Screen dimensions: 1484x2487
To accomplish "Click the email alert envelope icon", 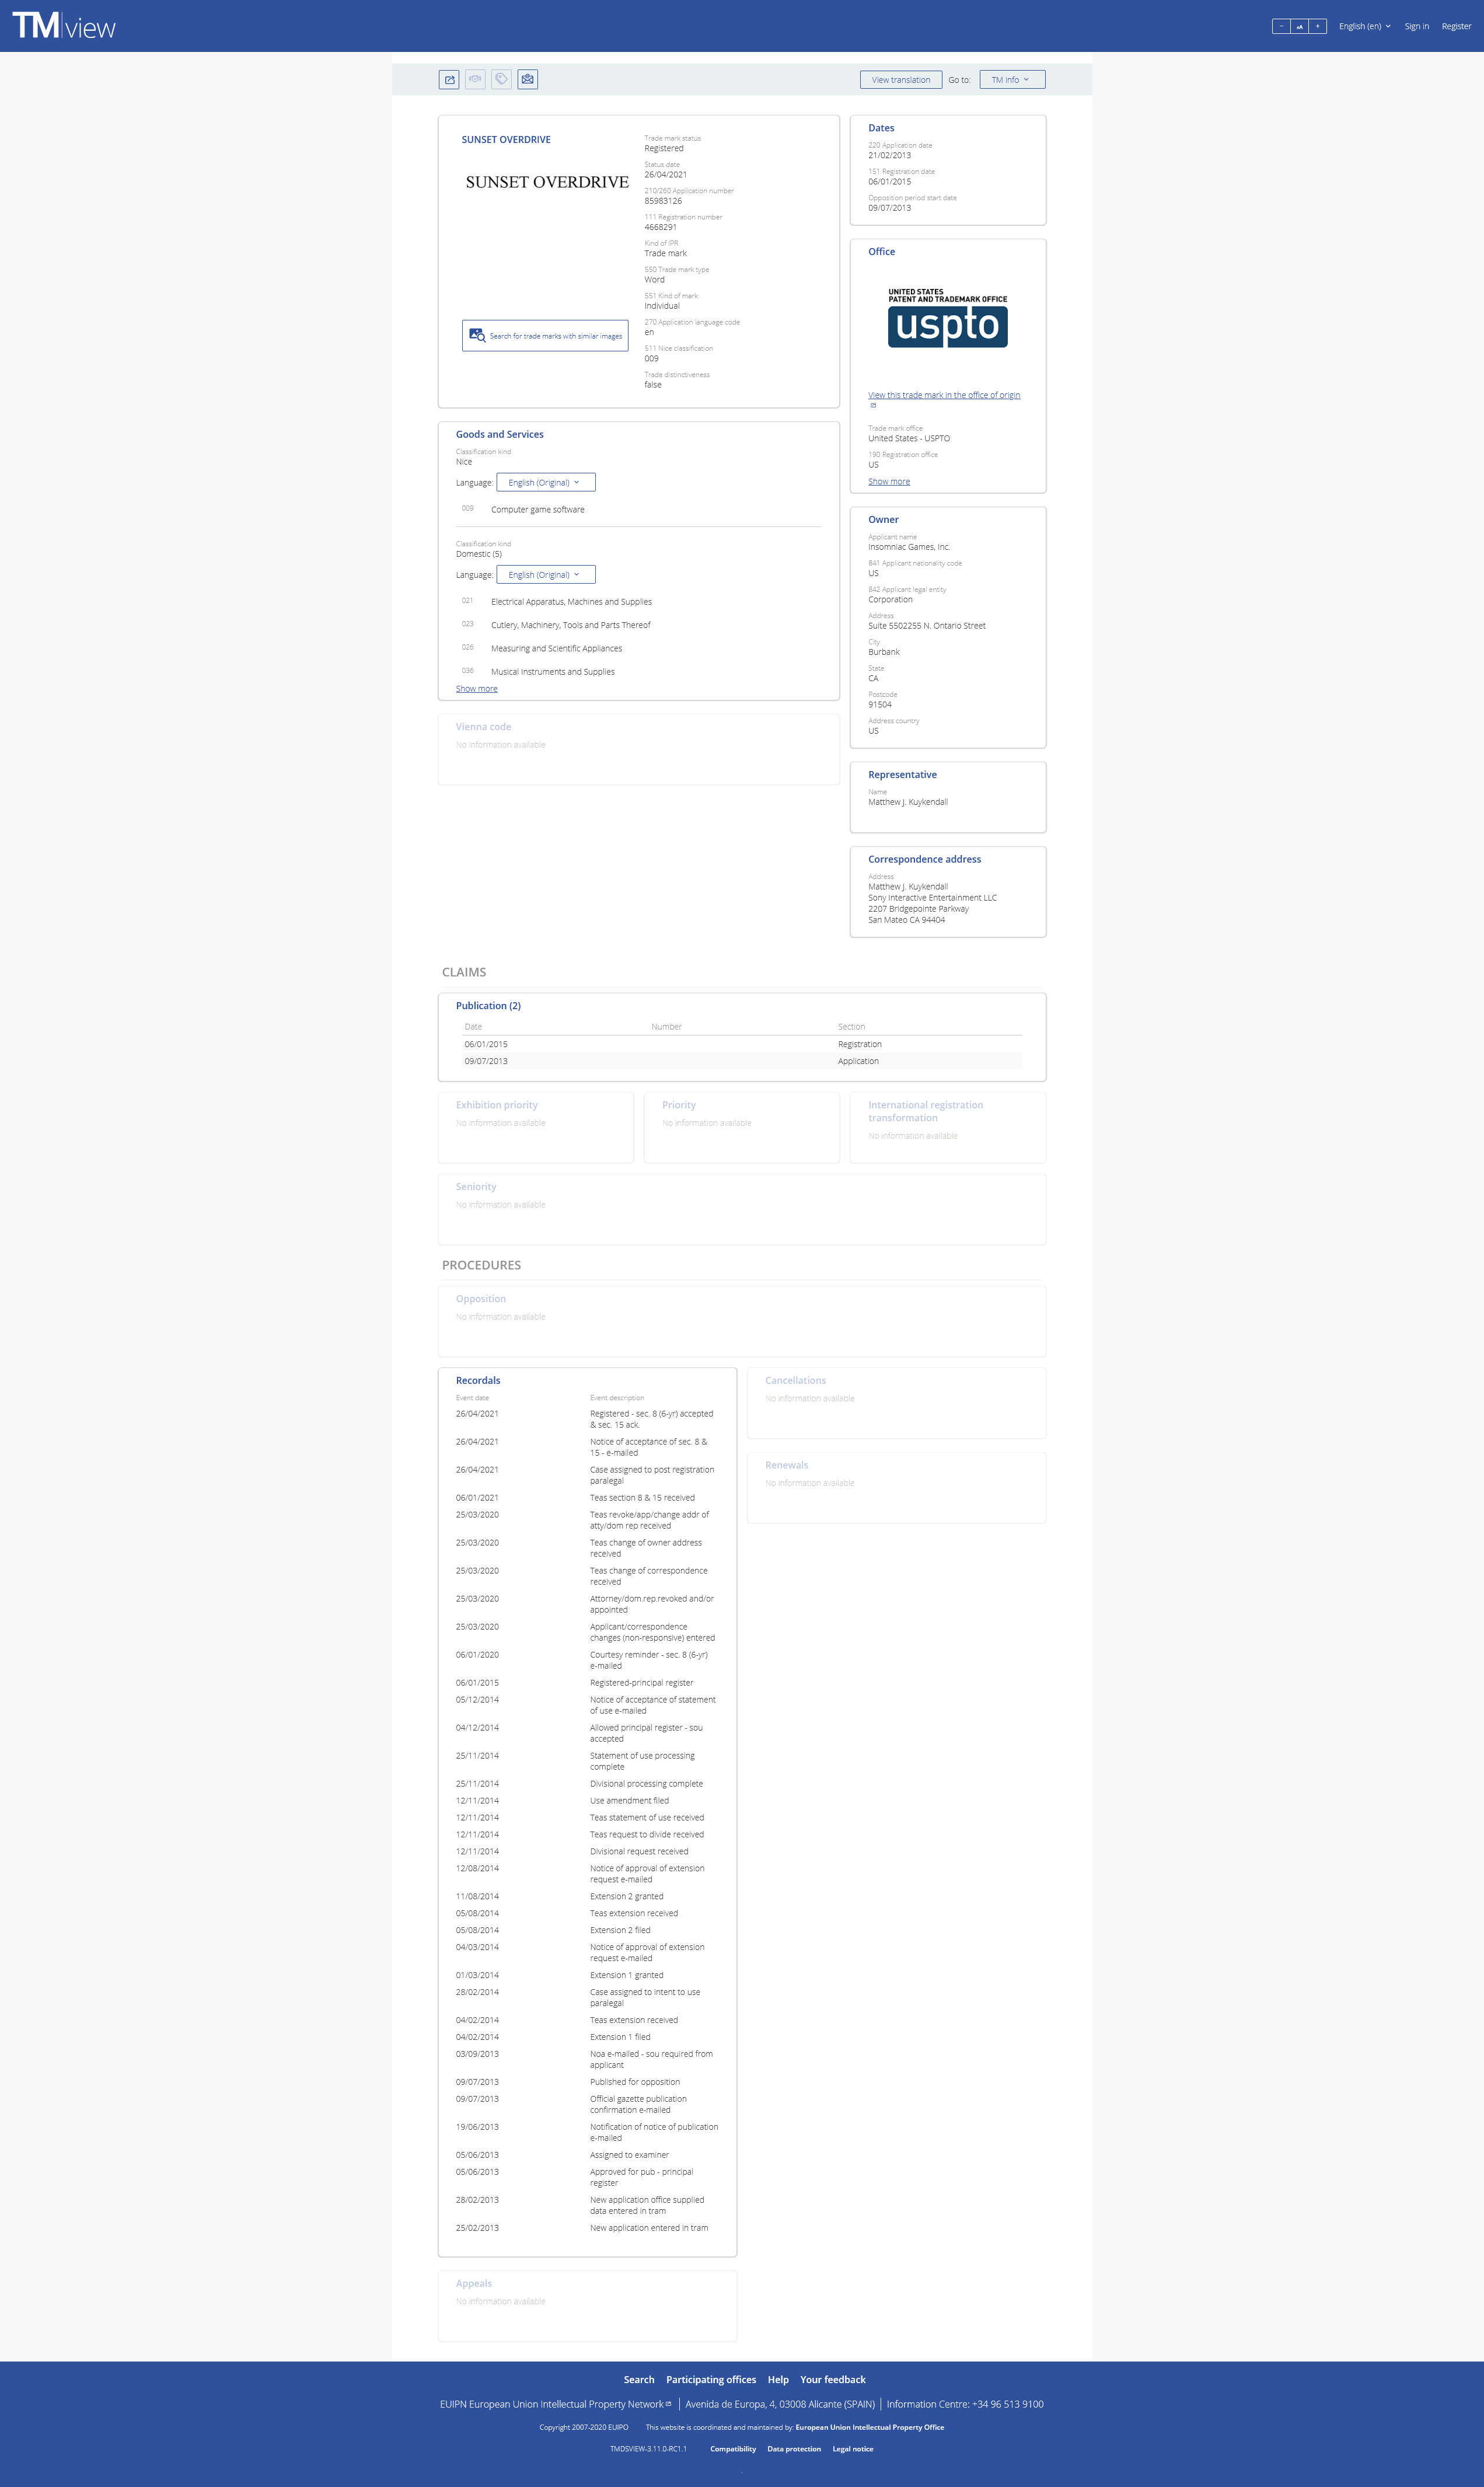I will tap(528, 79).
